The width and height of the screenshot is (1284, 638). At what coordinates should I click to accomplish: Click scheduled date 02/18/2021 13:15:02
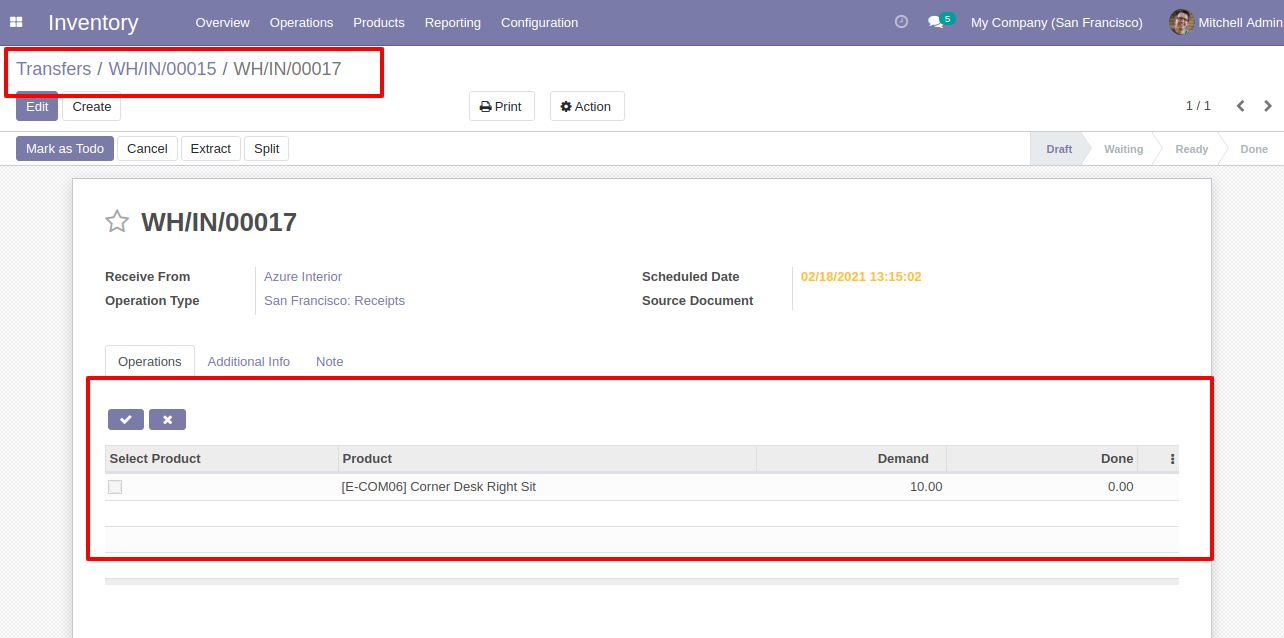pos(861,277)
